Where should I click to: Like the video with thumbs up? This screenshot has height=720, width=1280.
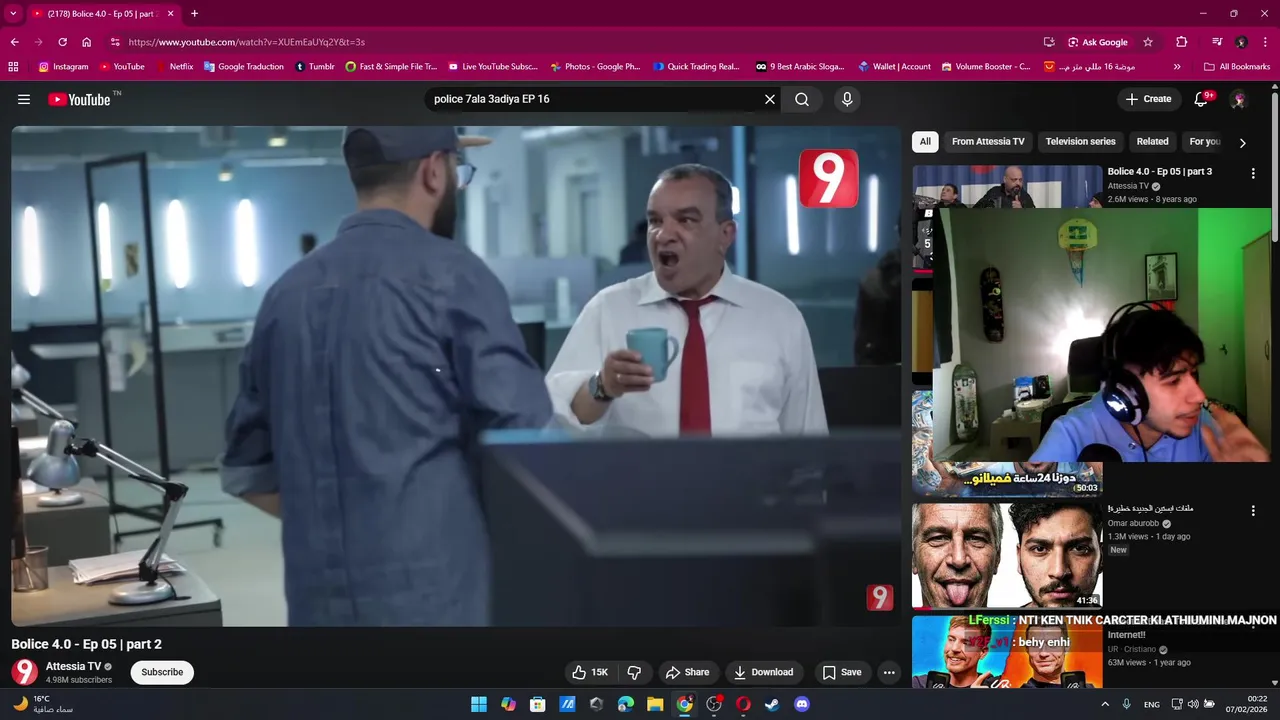tap(590, 672)
